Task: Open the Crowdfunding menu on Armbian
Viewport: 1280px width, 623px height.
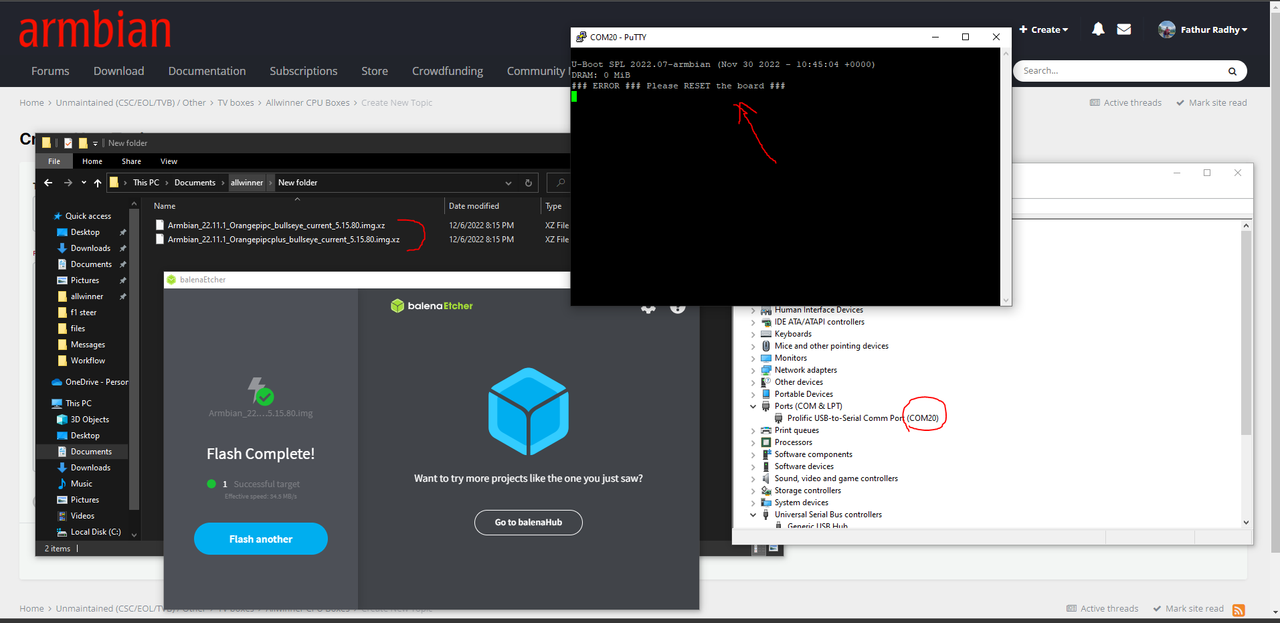Action: coord(447,71)
